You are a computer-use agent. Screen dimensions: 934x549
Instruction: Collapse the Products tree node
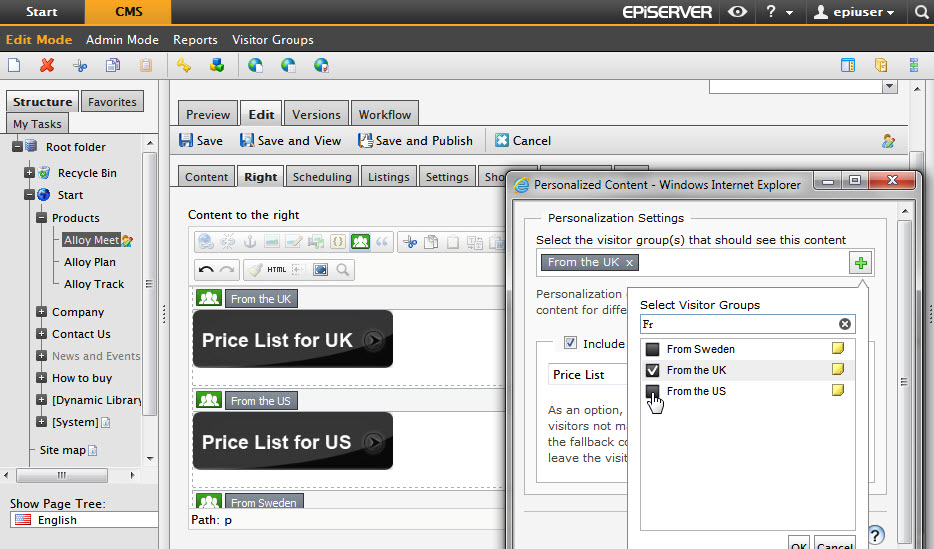click(x=41, y=218)
